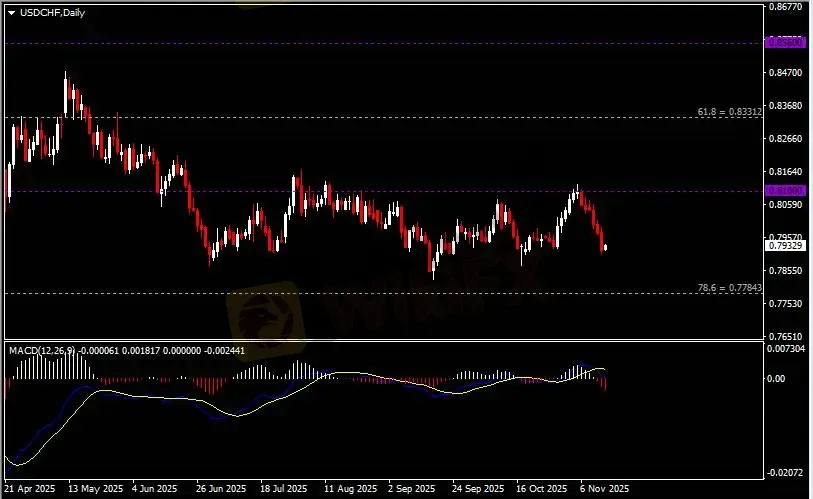813x499 pixels.
Task: Click the MACD -0.02072 scale value
Action: coord(786,472)
